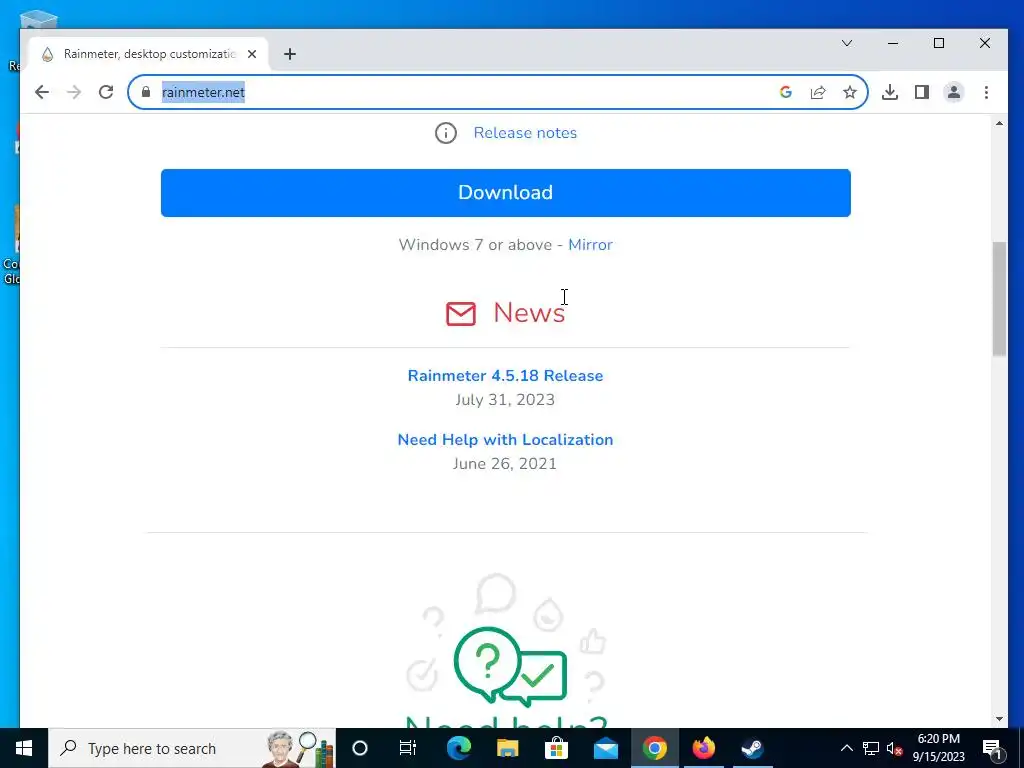Open the taskbar clock and calendar
Screen dimensions: 1024x768
(x=938, y=748)
